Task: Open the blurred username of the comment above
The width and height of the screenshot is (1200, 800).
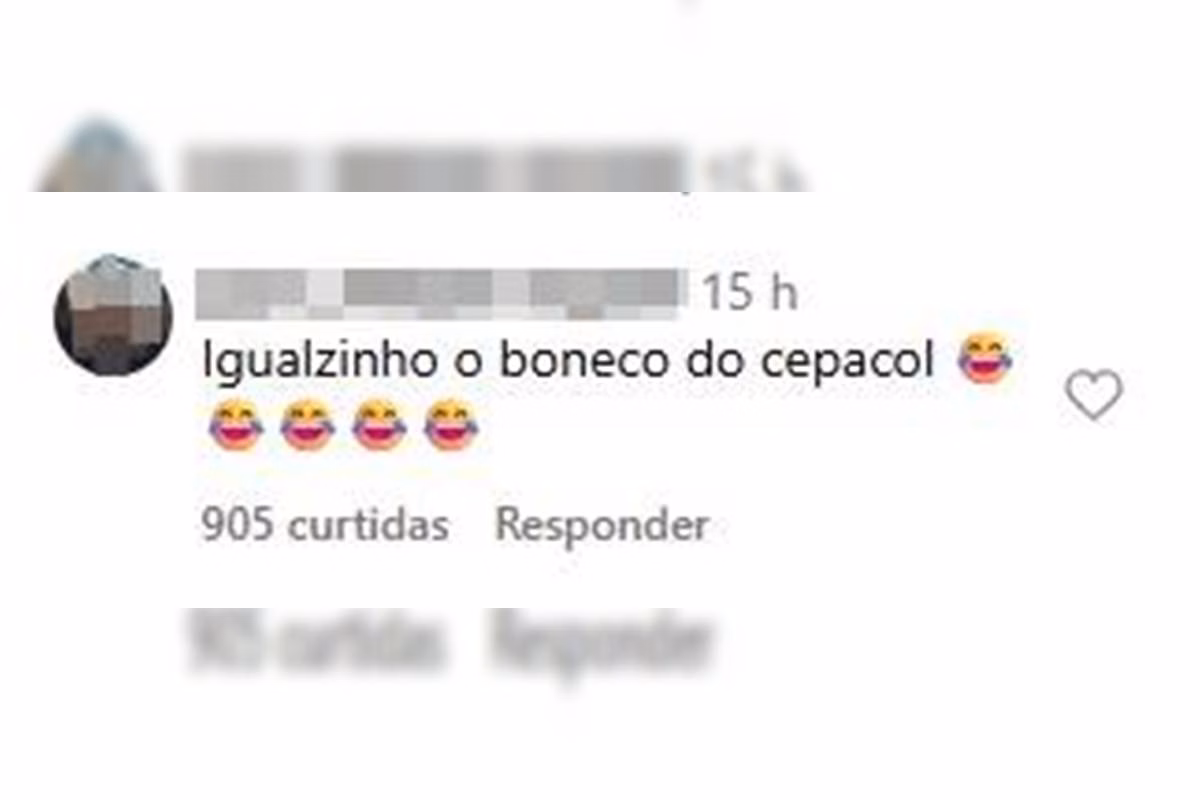Action: click(x=432, y=169)
